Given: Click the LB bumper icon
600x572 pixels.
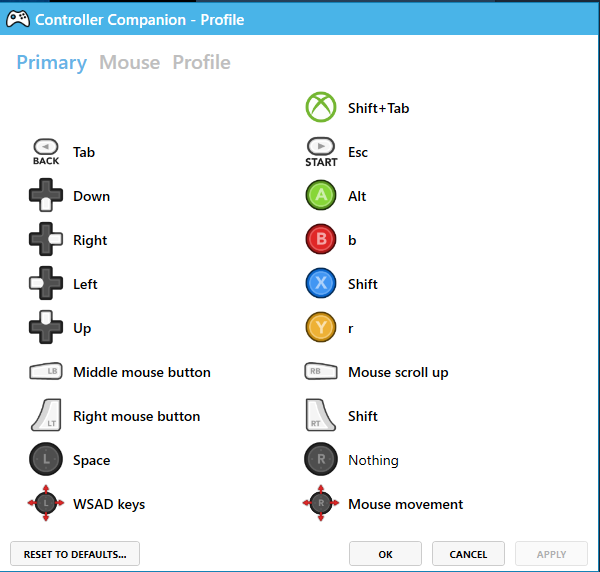Looking at the screenshot, I should coord(46,372).
